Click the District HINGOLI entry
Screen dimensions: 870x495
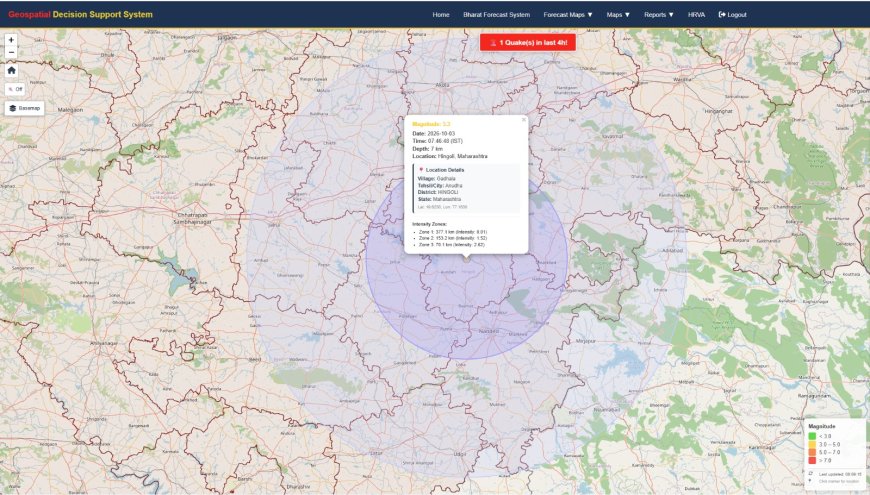tap(438, 192)
